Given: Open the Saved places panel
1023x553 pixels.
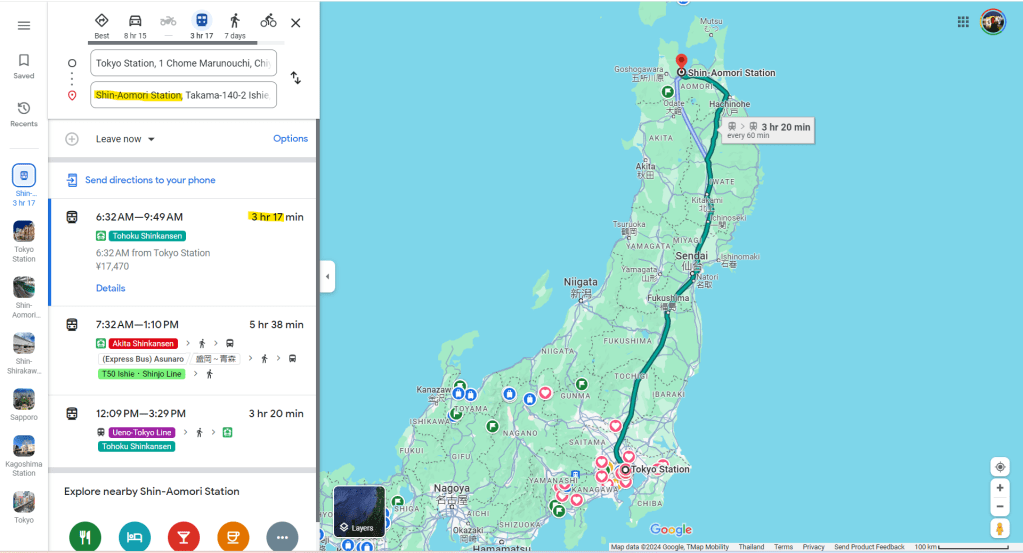Looking at the screenshot, I should coord(24,66).
